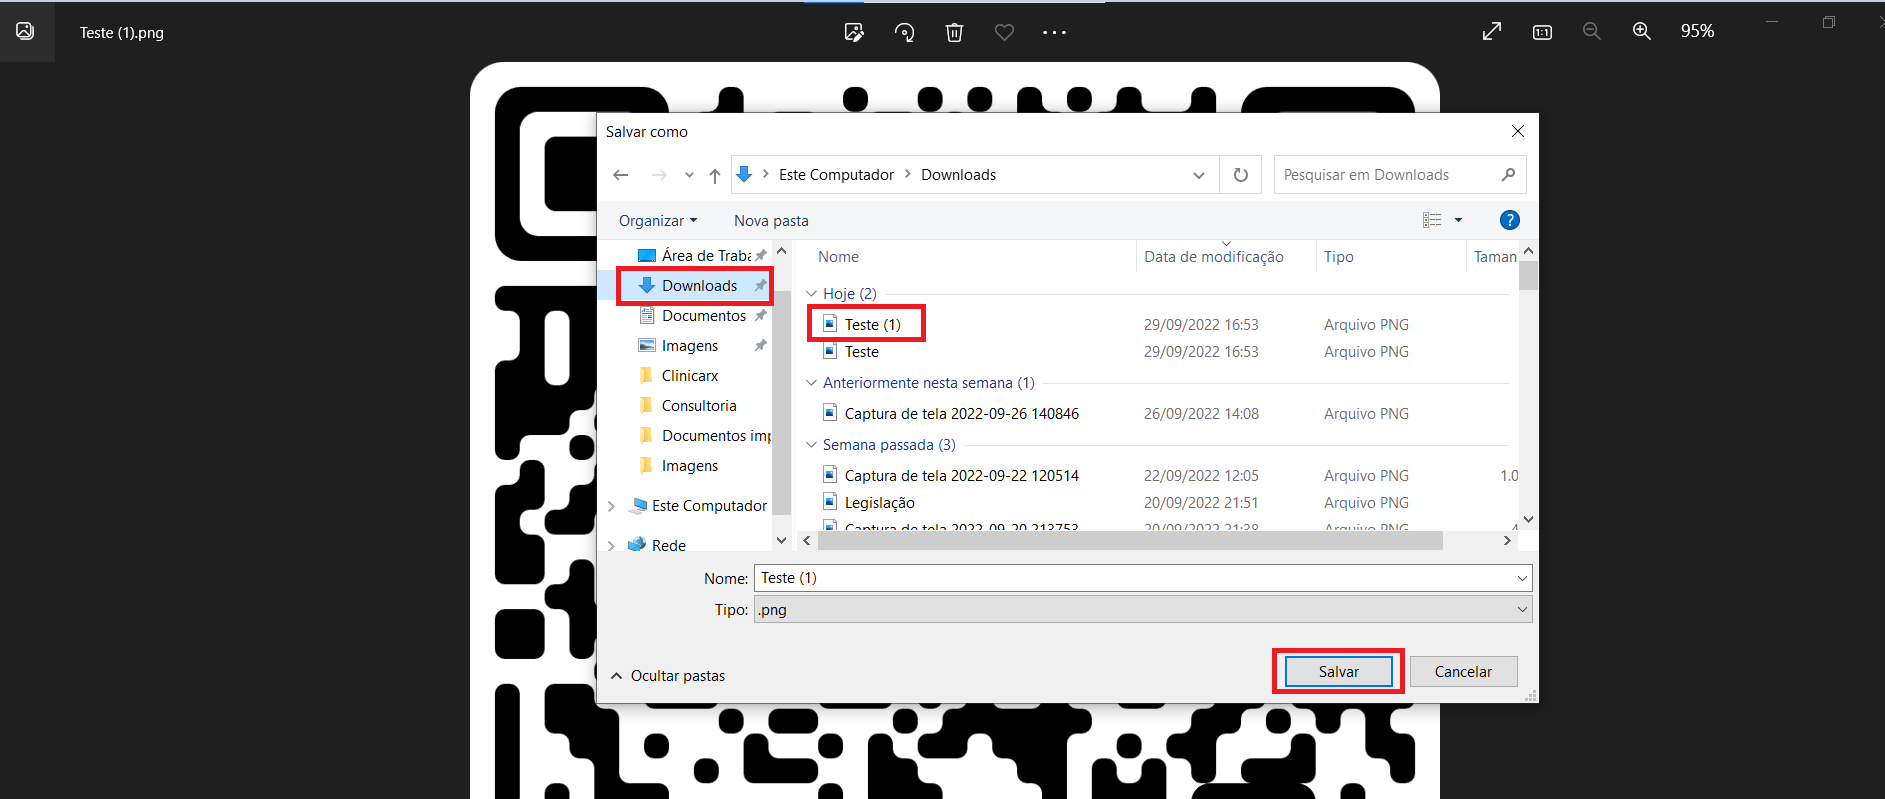Collapse the Hoje (2) file group
This screenshot has height=799, width=1885.
(x=811, y=294)
